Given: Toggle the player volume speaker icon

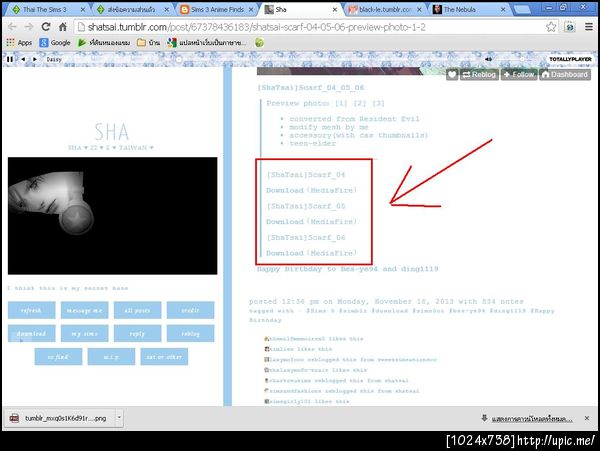Looking at the screenshot, I should (488, 59).
